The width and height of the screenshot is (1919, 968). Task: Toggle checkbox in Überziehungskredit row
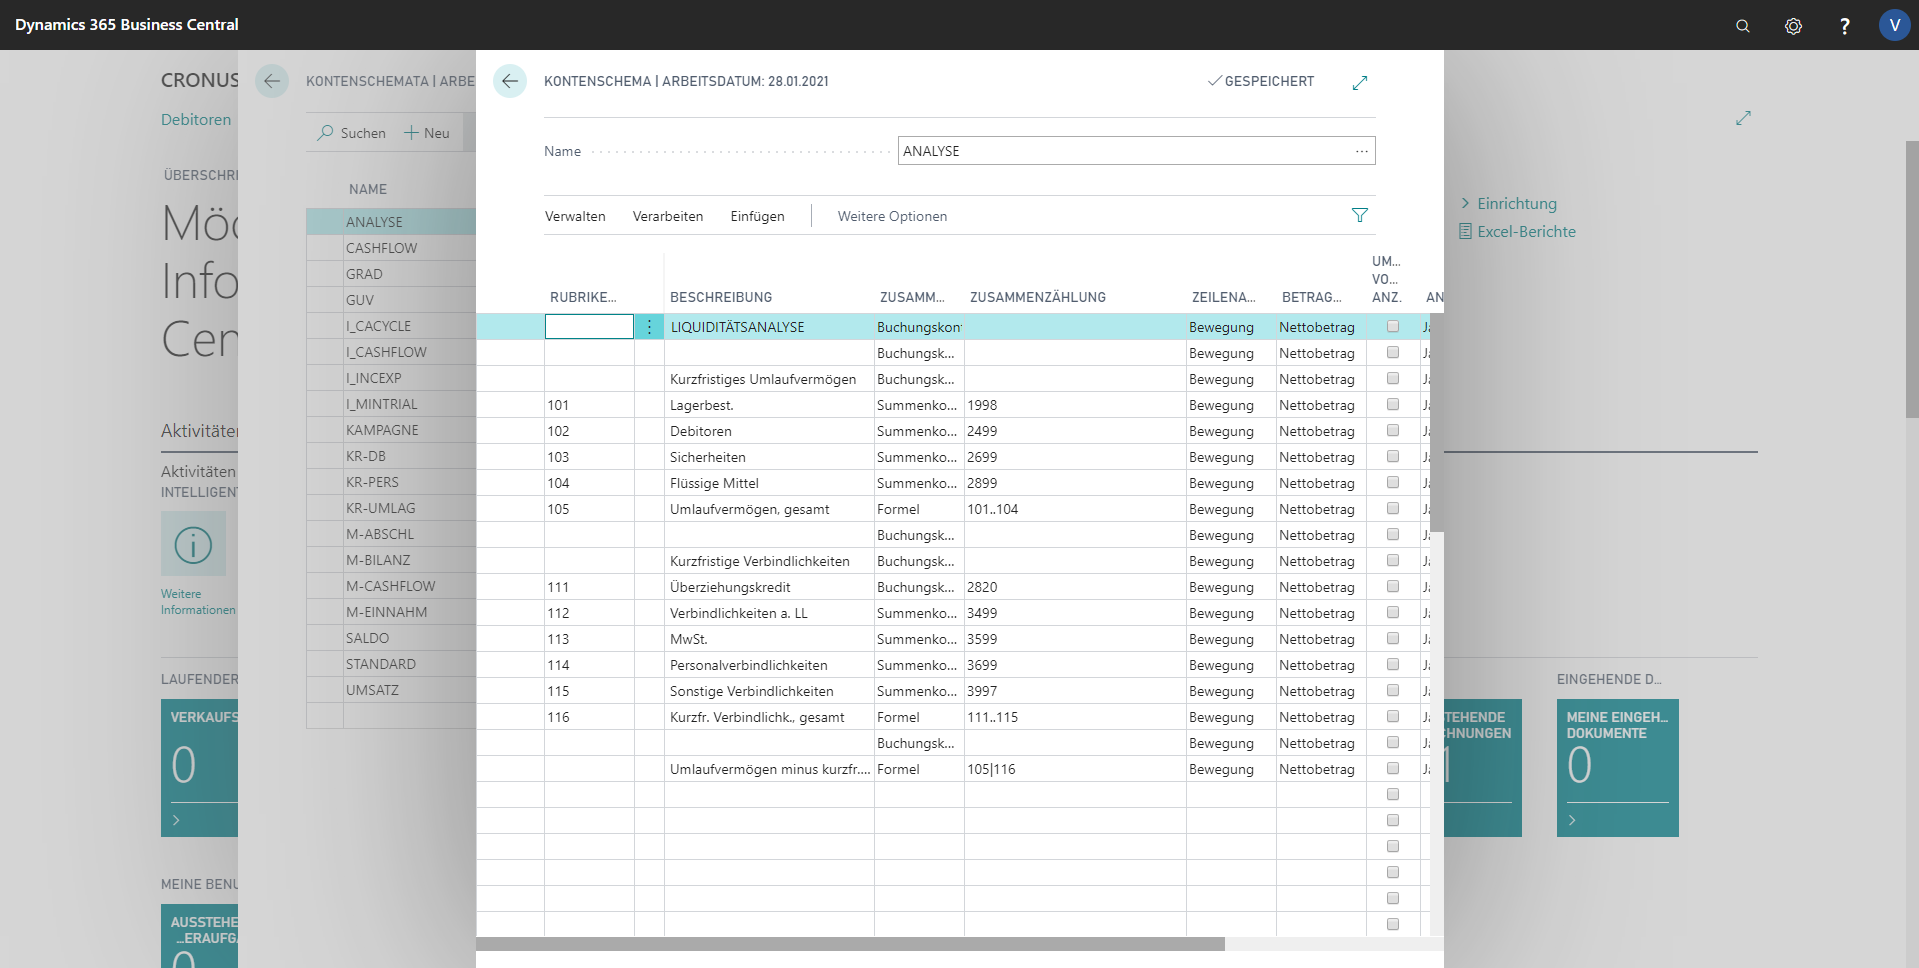point(1393,587)
